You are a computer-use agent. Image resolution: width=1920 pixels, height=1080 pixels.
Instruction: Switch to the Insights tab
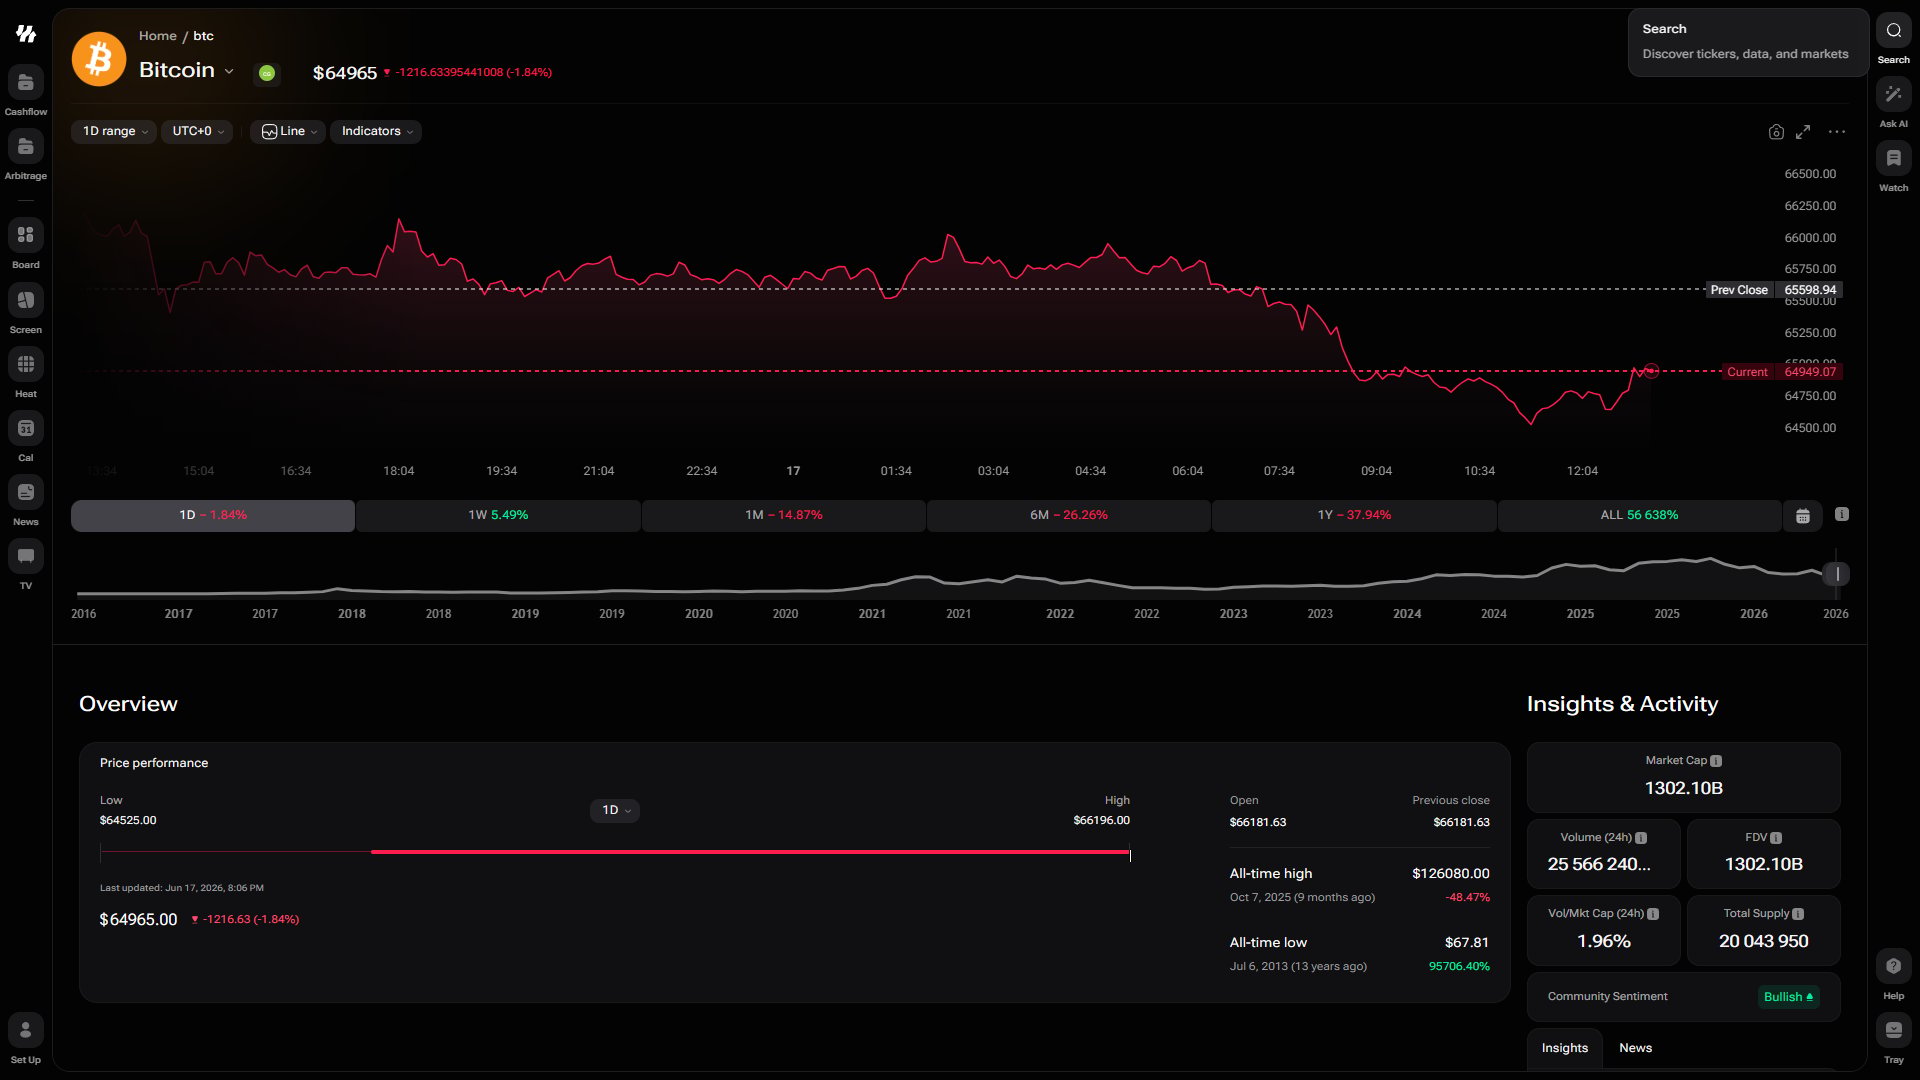point(1564,1048)
